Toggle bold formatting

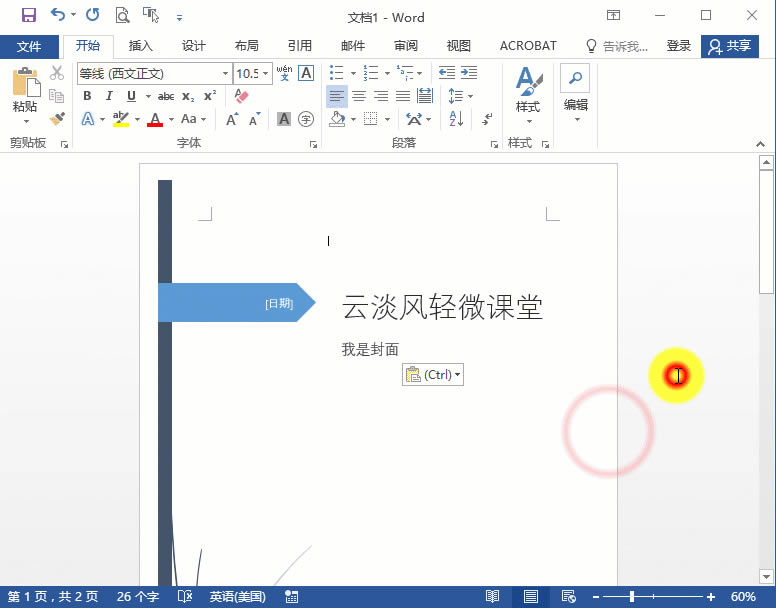pyautogui.click(x=87, y=96)
